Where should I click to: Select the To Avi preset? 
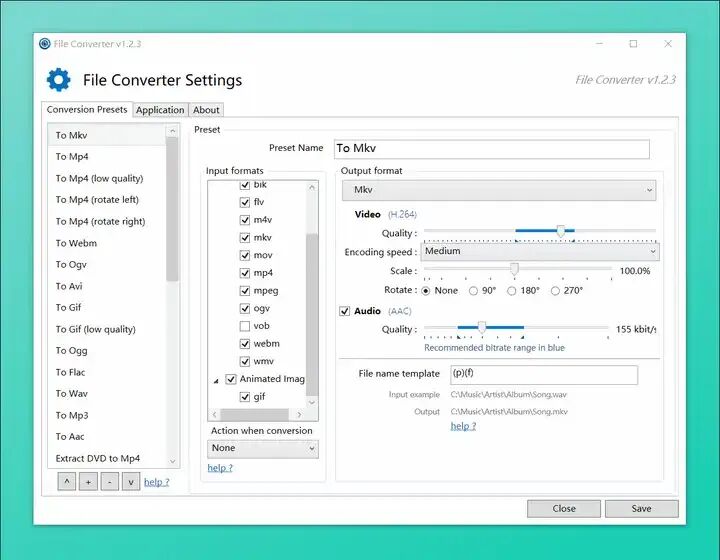(107, 286)
